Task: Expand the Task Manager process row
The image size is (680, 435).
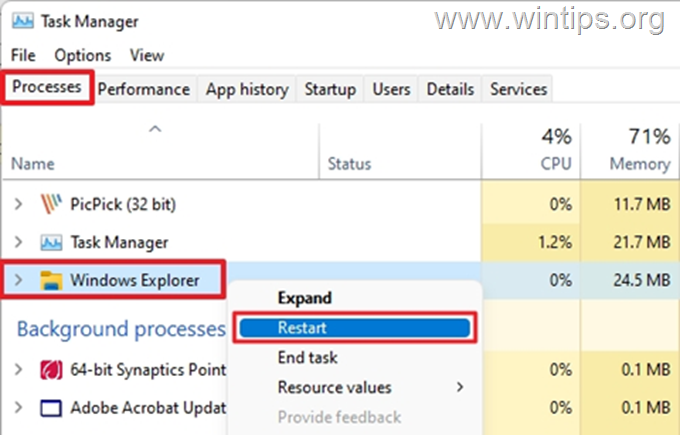Action: [18, 242]
